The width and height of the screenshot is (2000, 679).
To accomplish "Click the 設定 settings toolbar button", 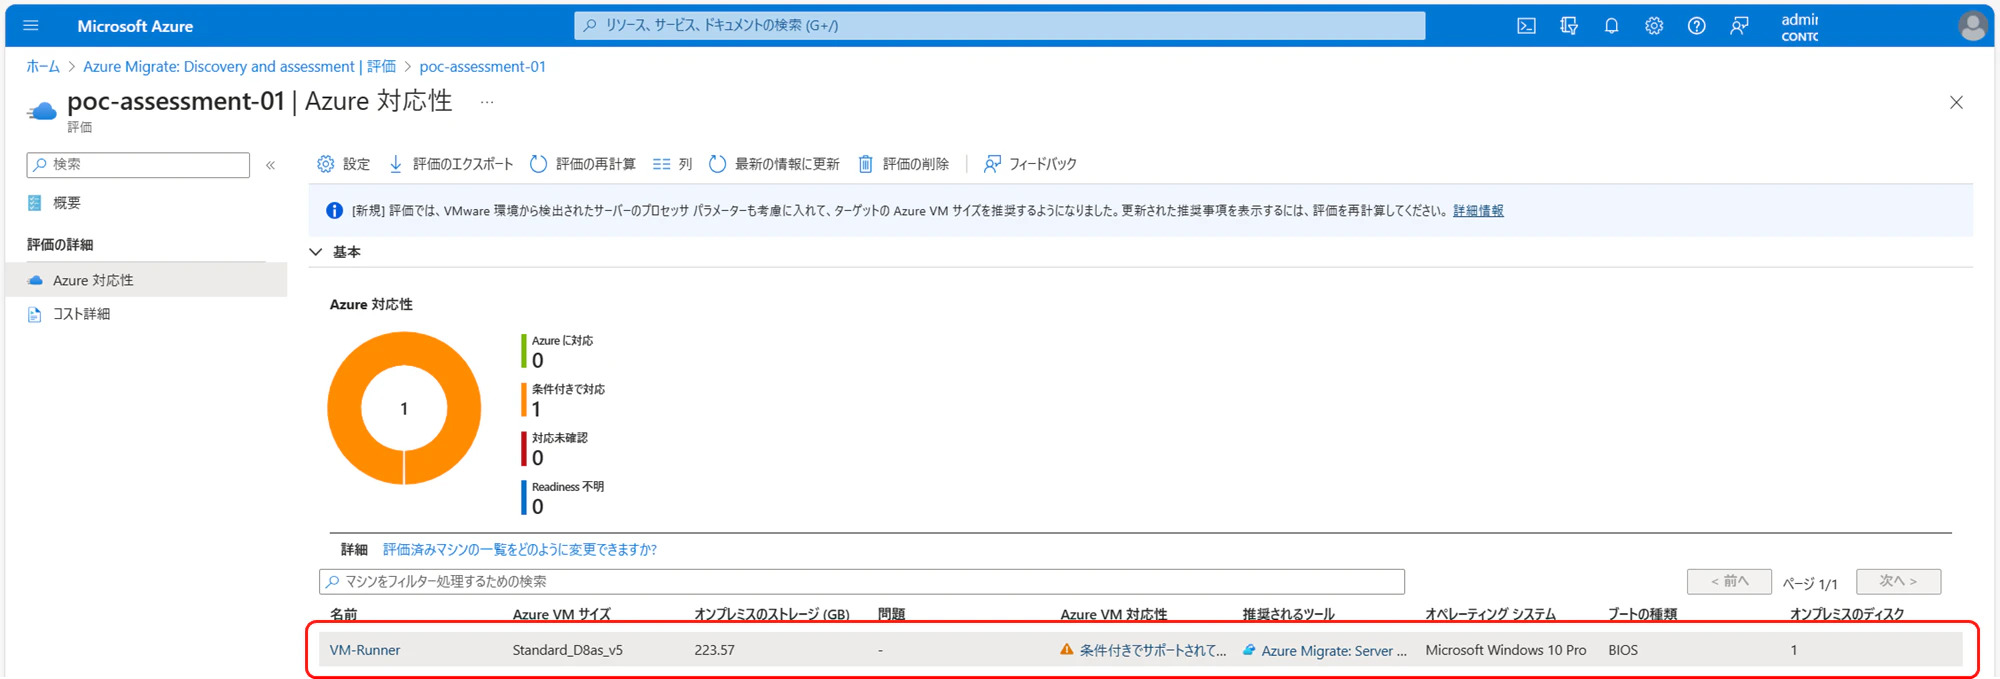I will [x=343, y=164].
